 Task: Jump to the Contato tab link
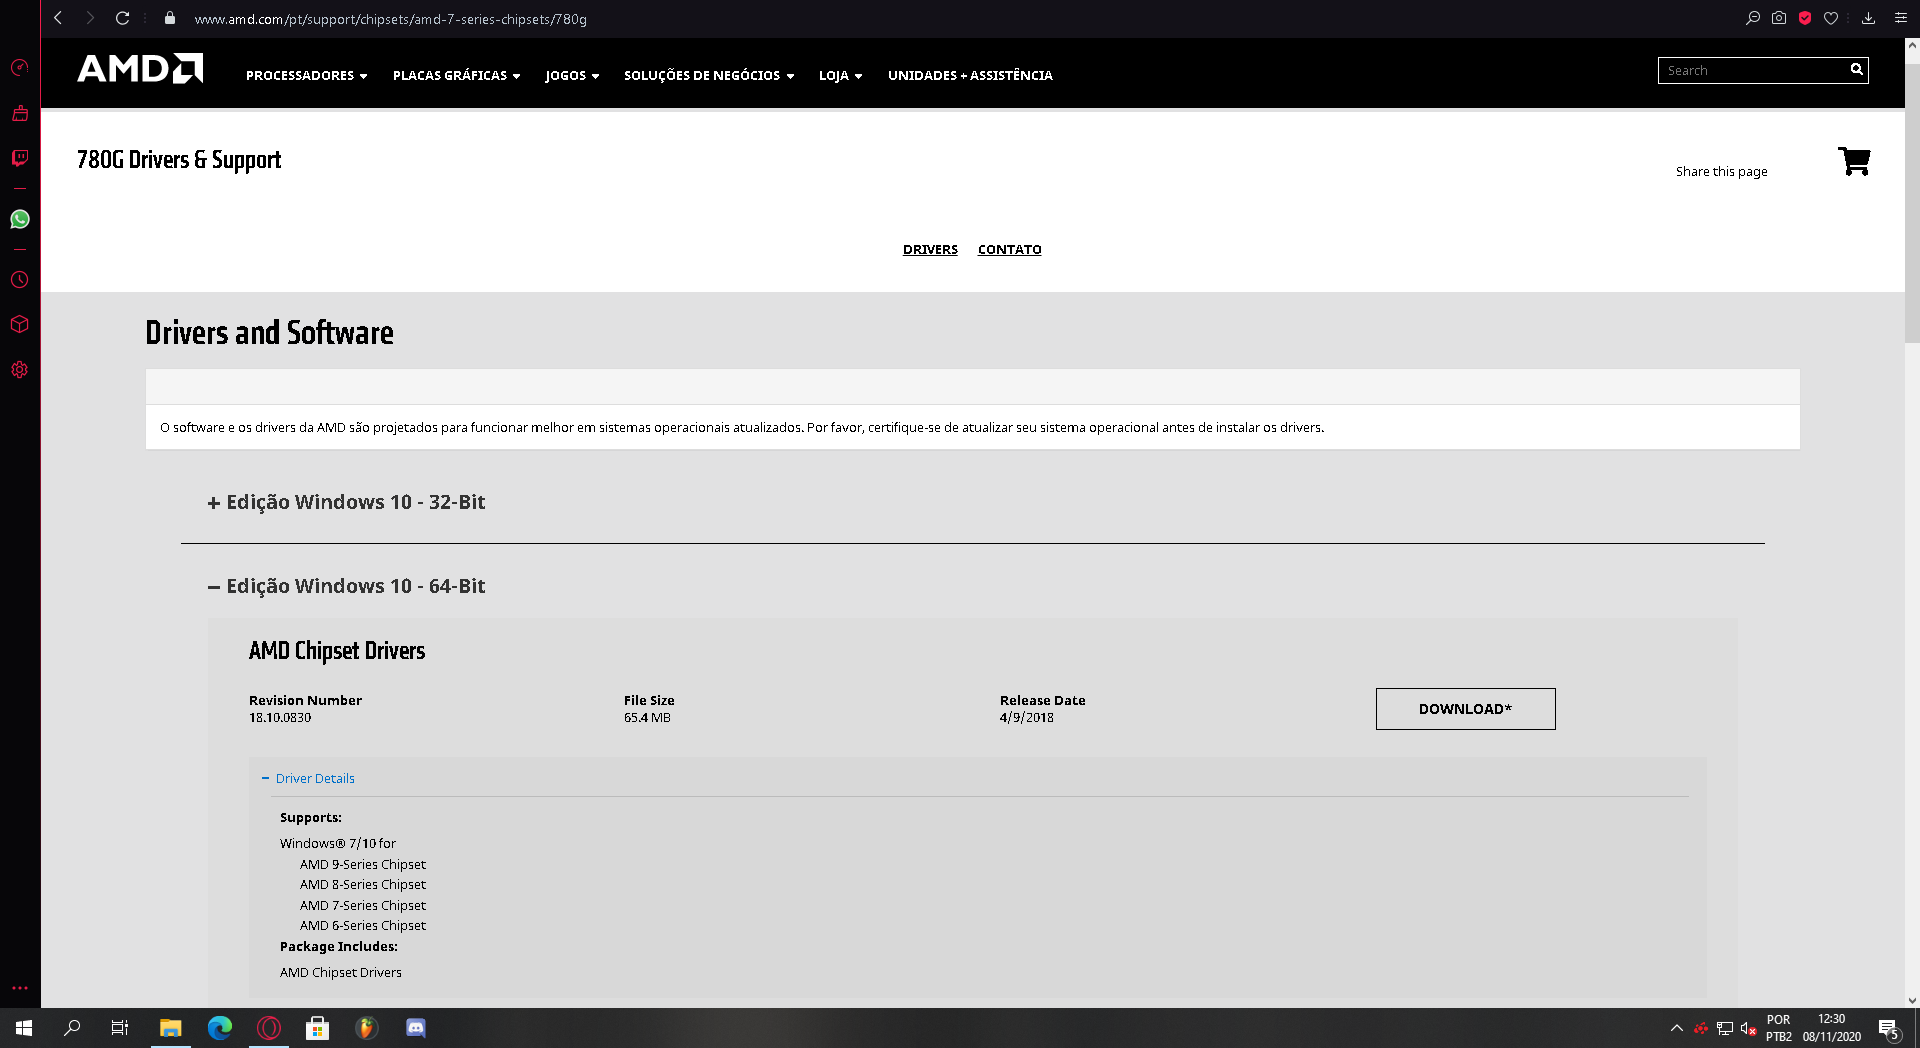(1009, 249)
